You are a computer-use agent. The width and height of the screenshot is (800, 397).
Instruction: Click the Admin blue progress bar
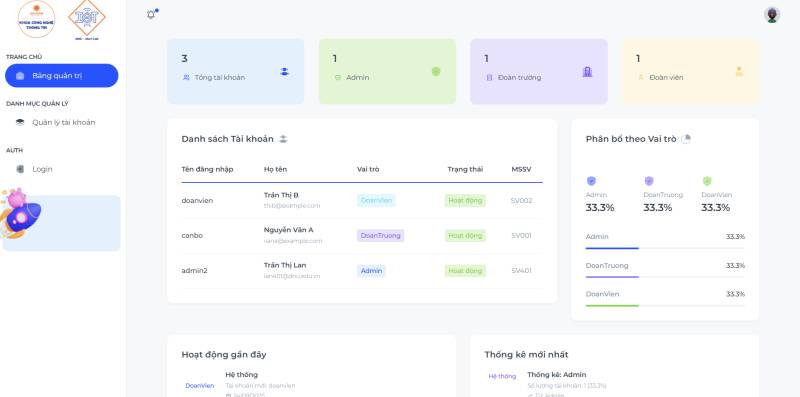(x=612, y=249)
